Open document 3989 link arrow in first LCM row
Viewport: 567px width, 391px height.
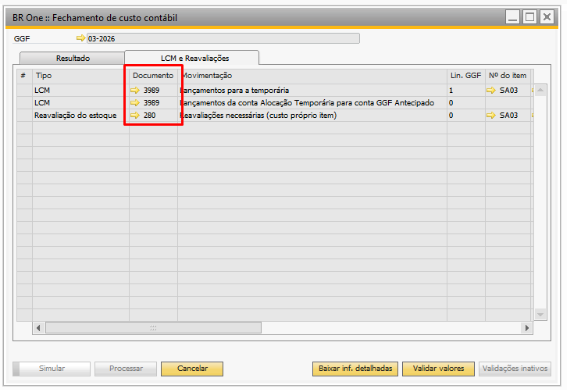(x=135, y=90)
